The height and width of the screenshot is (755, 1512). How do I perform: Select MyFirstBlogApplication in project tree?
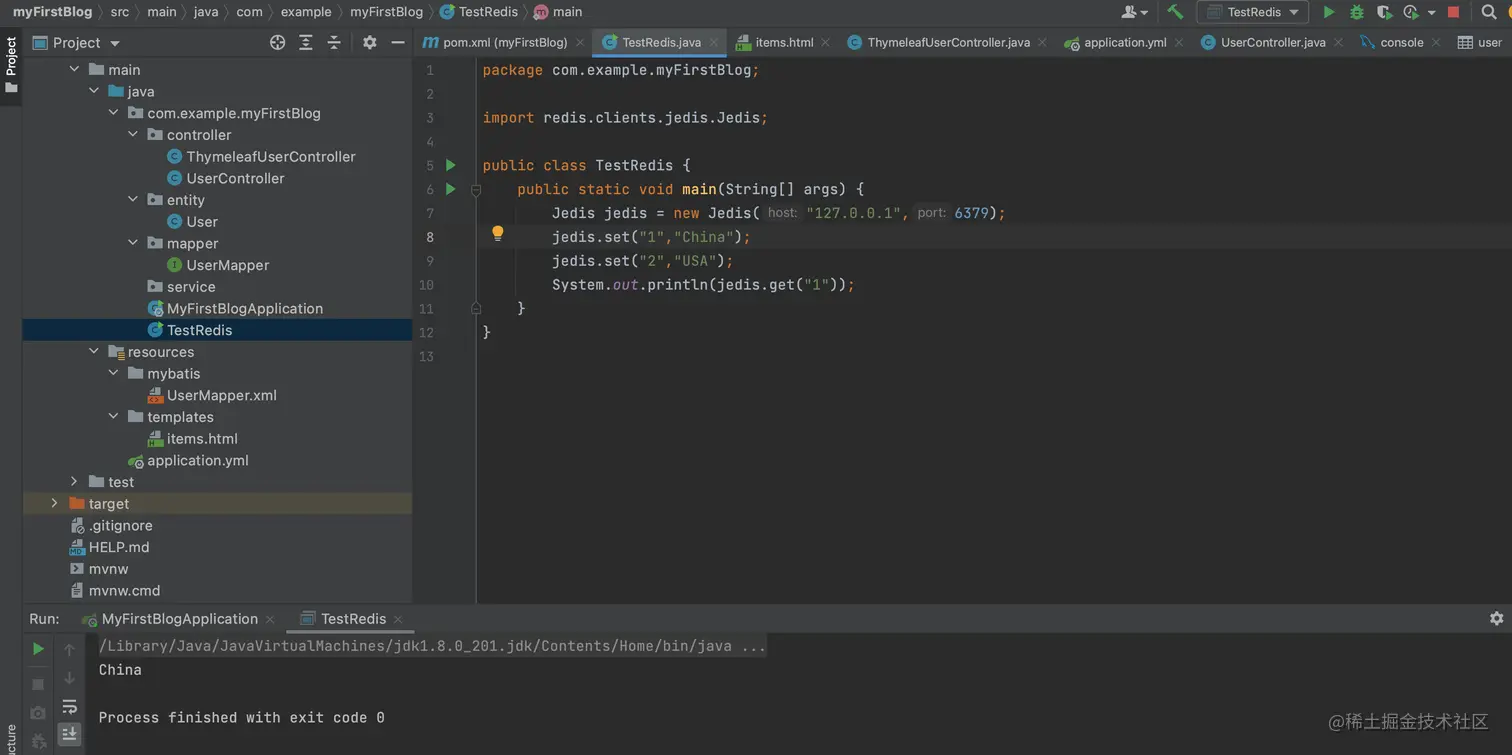point(245,308)
